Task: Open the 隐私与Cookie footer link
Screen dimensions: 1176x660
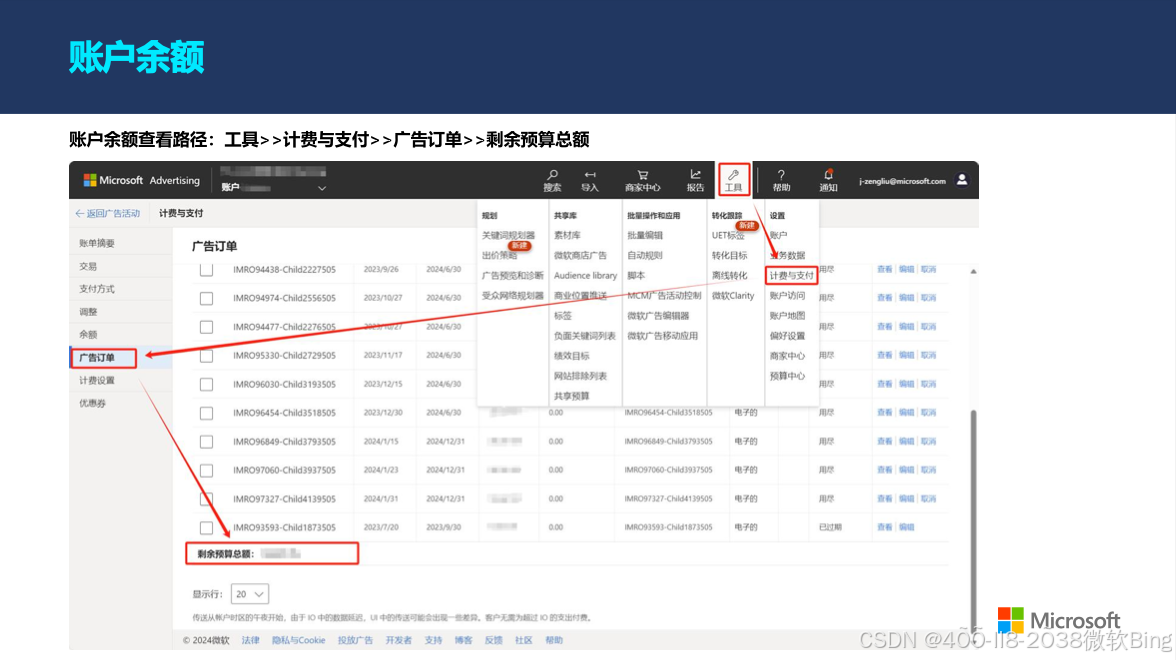Action: pyautogui.click(x=298, y=640)
